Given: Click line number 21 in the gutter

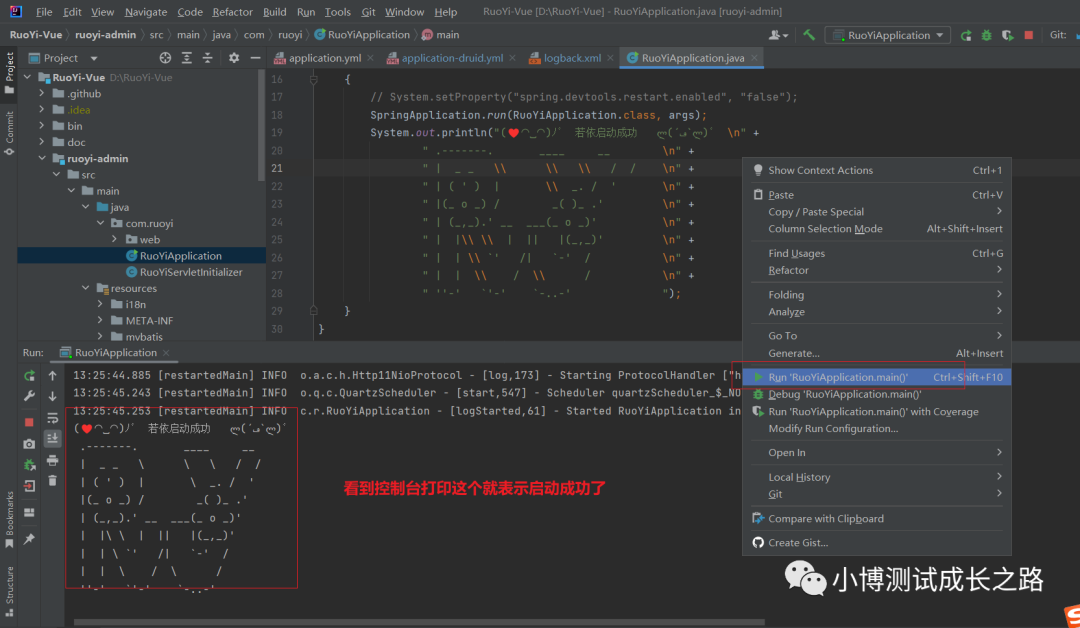Looking at the screenshot, I should pyautogui.click(x=277, y=168).
